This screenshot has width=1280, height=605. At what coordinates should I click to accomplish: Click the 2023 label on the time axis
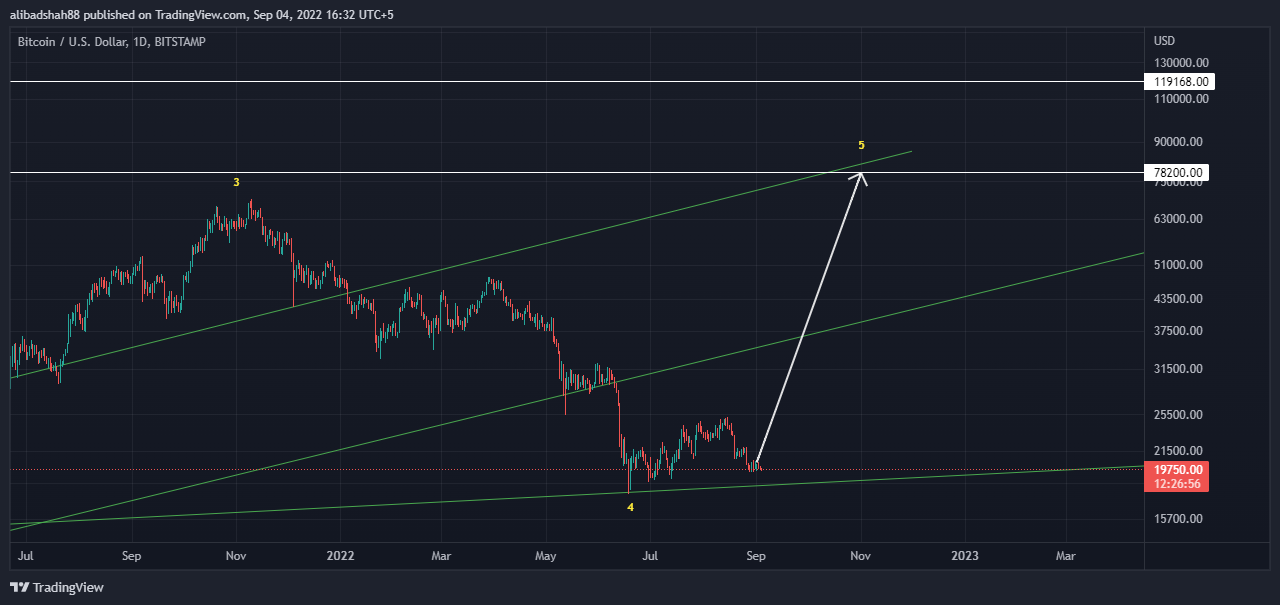(965, 554)
